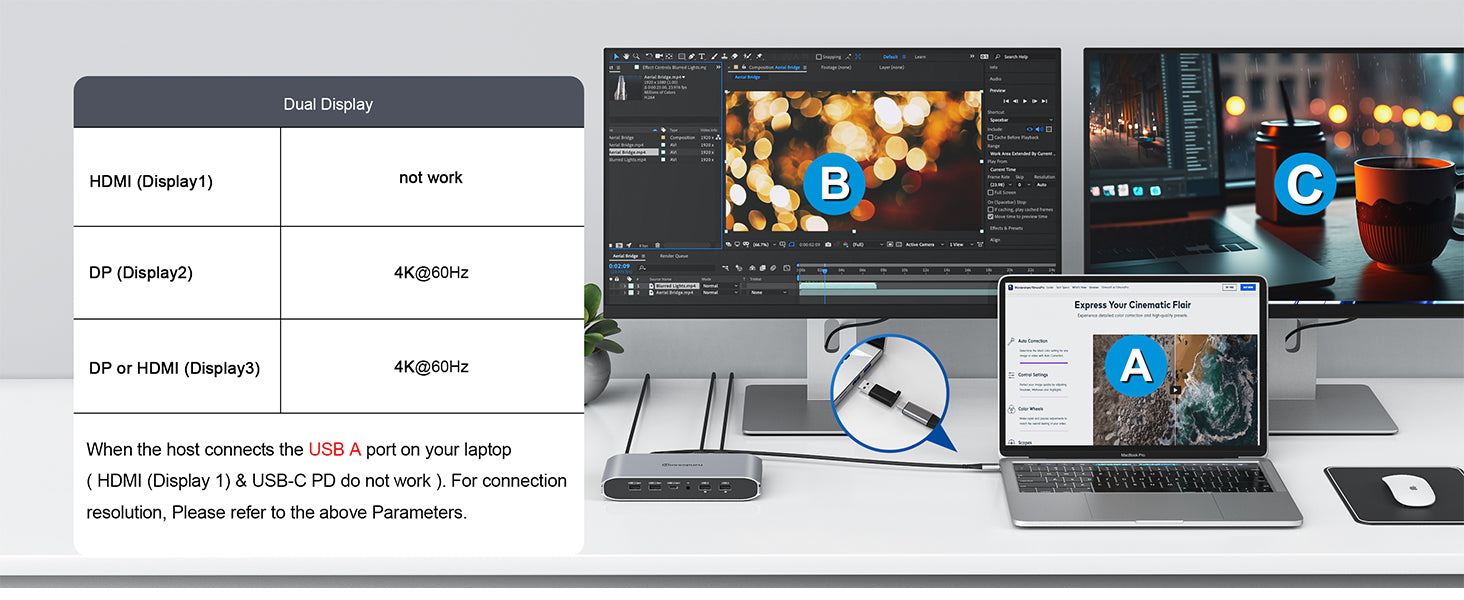The height and width of the screenshot is (600, 1464).
Task: Open the Effects & Presets panel
Action: click(1006, 228)
